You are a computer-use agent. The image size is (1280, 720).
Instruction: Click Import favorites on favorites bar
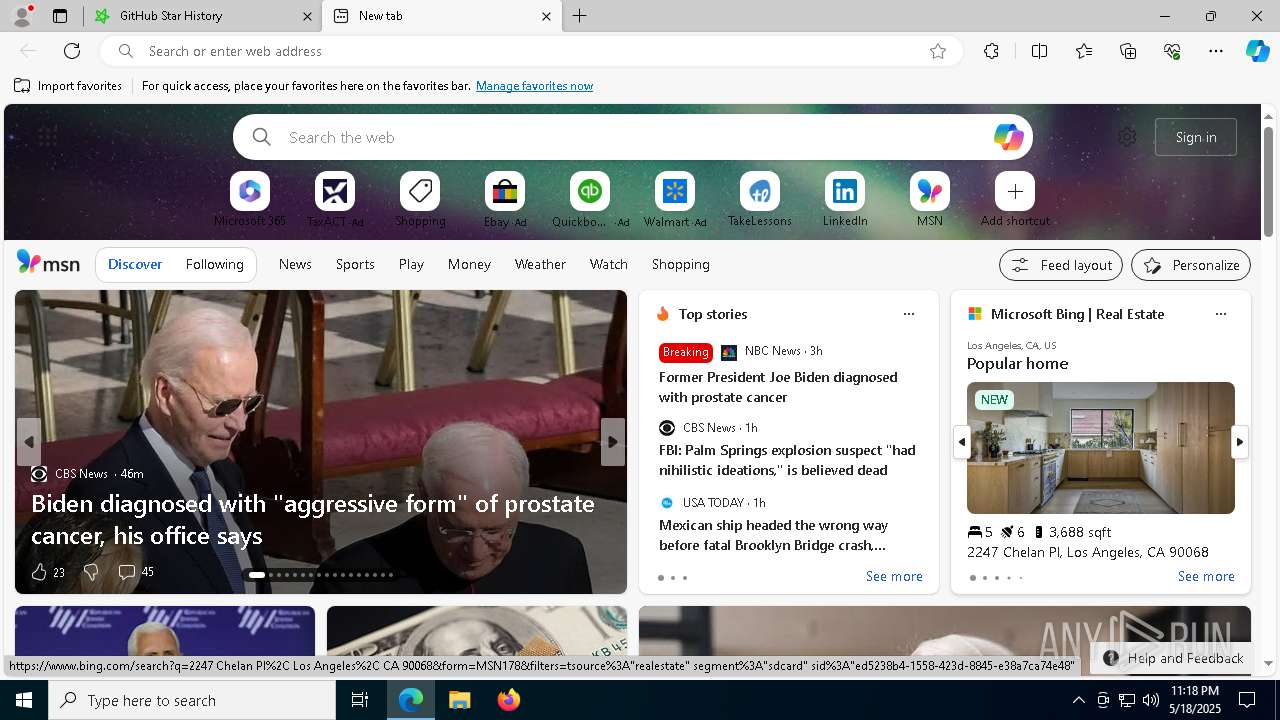68,86
